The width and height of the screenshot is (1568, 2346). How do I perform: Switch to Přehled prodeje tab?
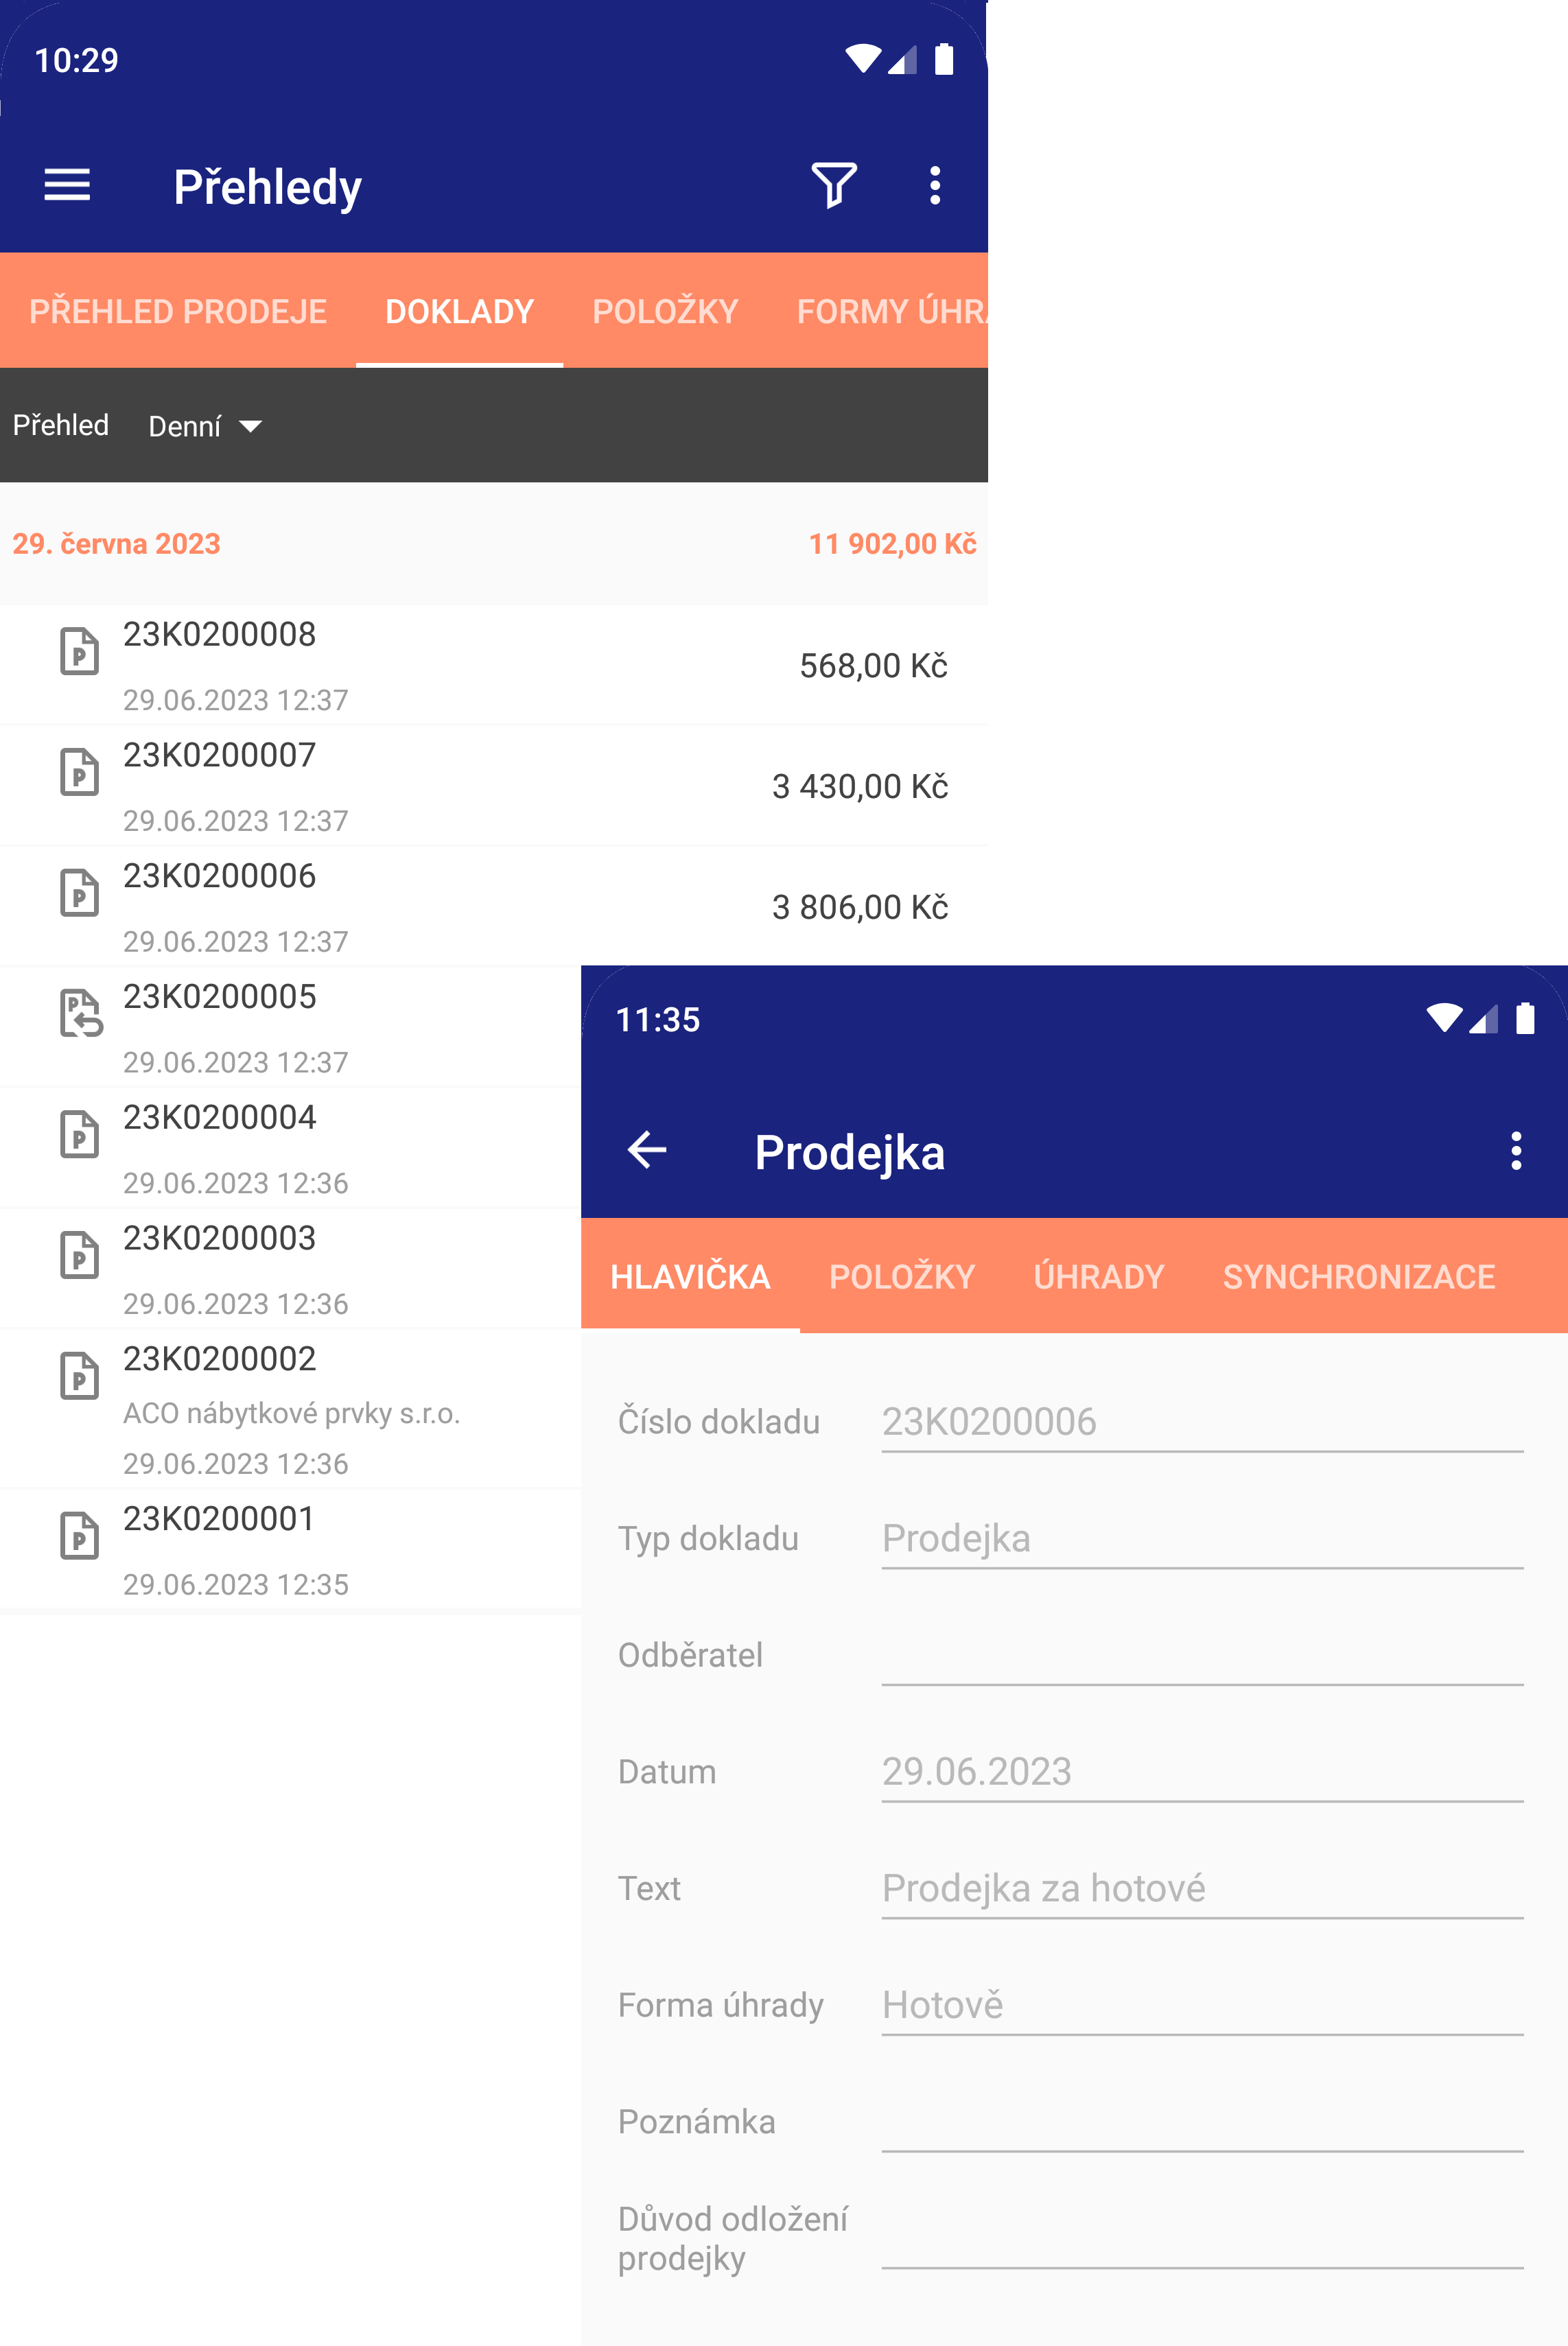[x=178, y=311]
